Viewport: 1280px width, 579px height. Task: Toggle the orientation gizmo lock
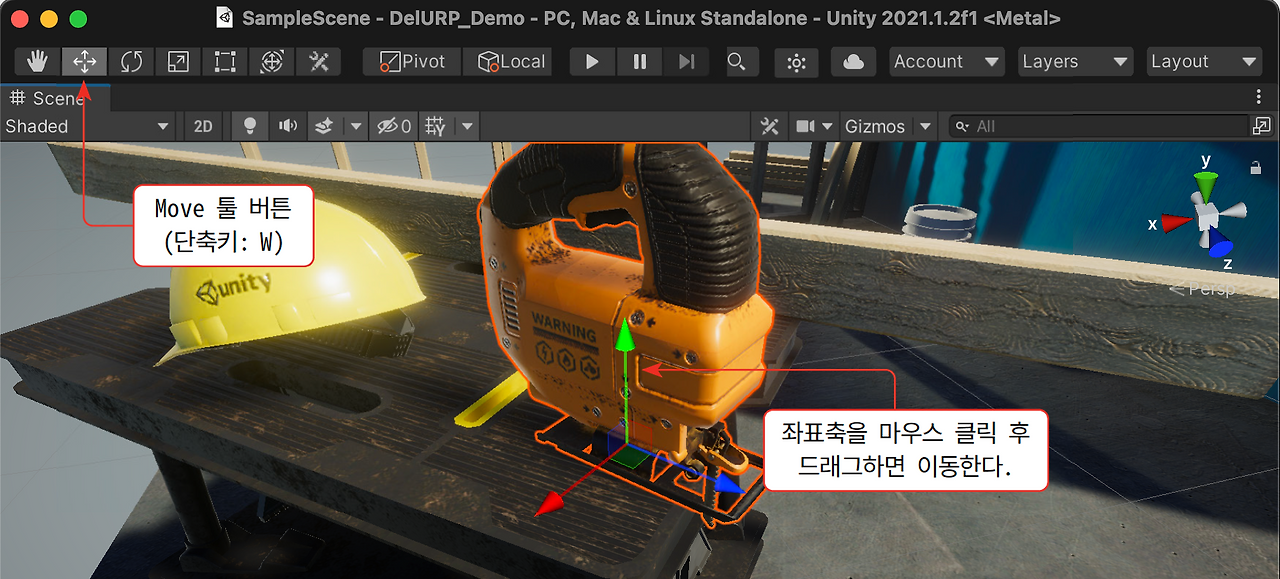click(1255, 169)
